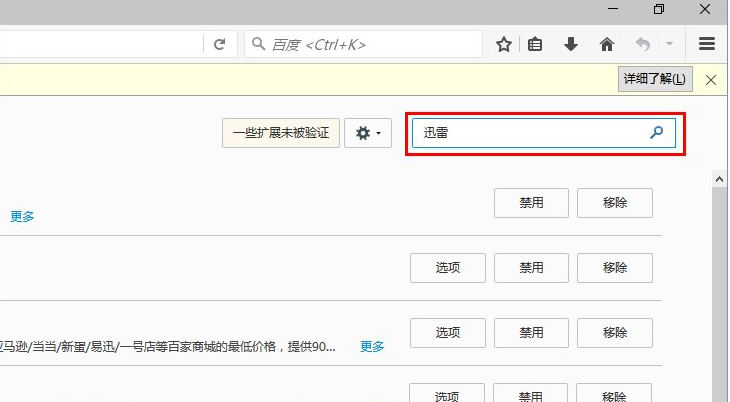Screen dimensions: 730x402
Task: Click into the 迅雷 add-on search field
Action: pyautogui.click(x=530, y=133)
